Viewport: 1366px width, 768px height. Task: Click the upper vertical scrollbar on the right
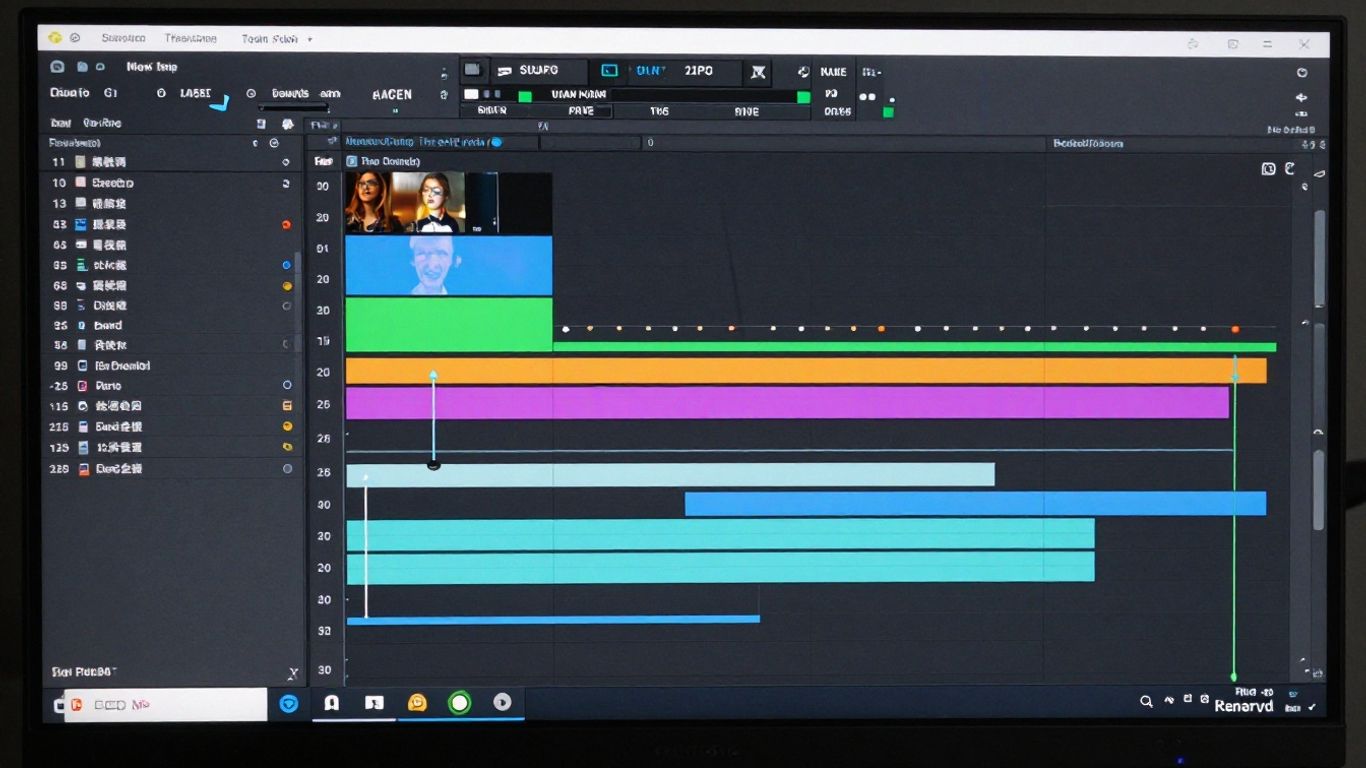(x=1319, y=259)
